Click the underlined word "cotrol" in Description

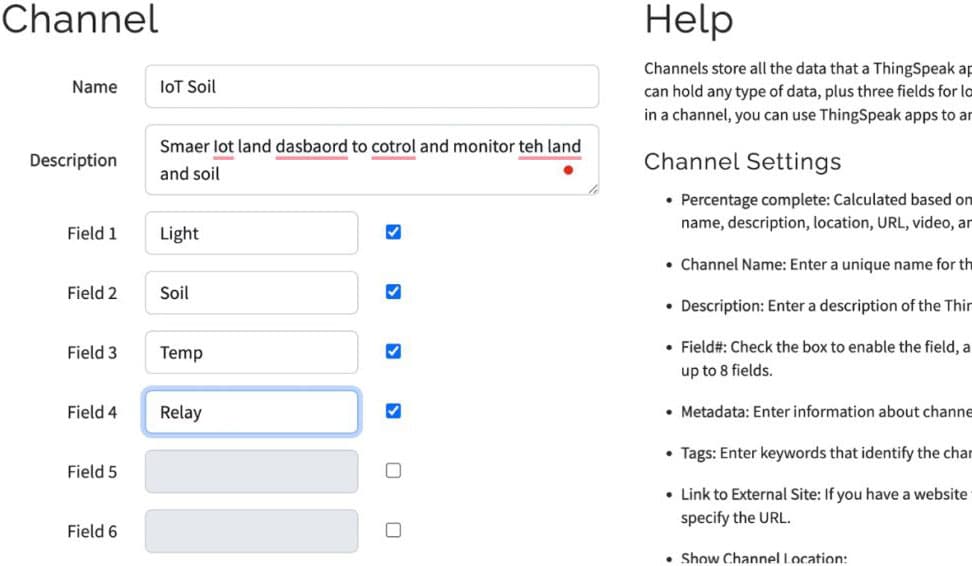393,147
